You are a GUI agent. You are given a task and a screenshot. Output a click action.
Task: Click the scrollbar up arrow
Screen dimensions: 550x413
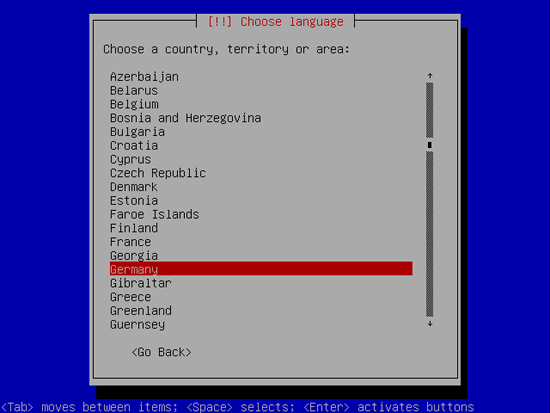(x=430, y=76)
